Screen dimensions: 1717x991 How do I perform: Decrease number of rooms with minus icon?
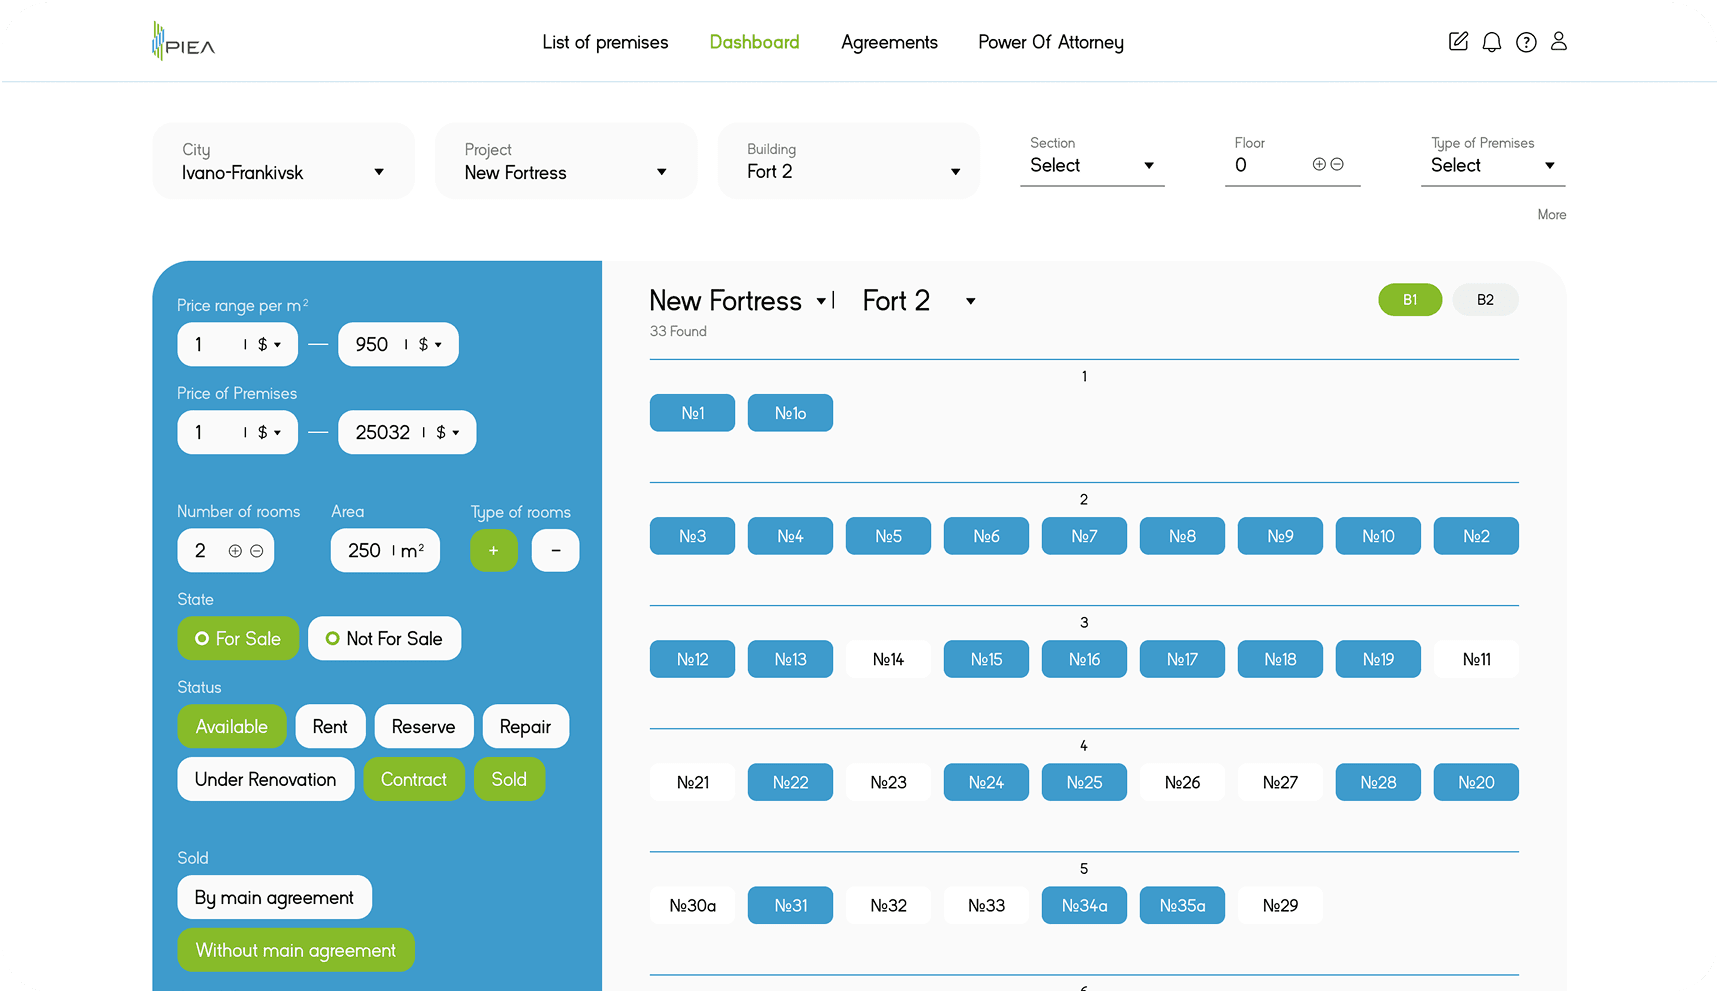(257, 551)
